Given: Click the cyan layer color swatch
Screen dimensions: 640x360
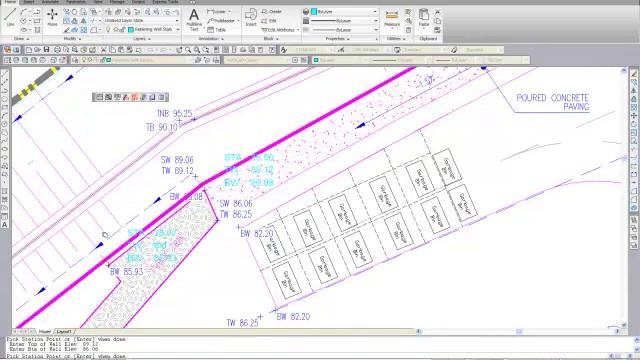Looking at the screenshot, I should (x=131, y=29).
